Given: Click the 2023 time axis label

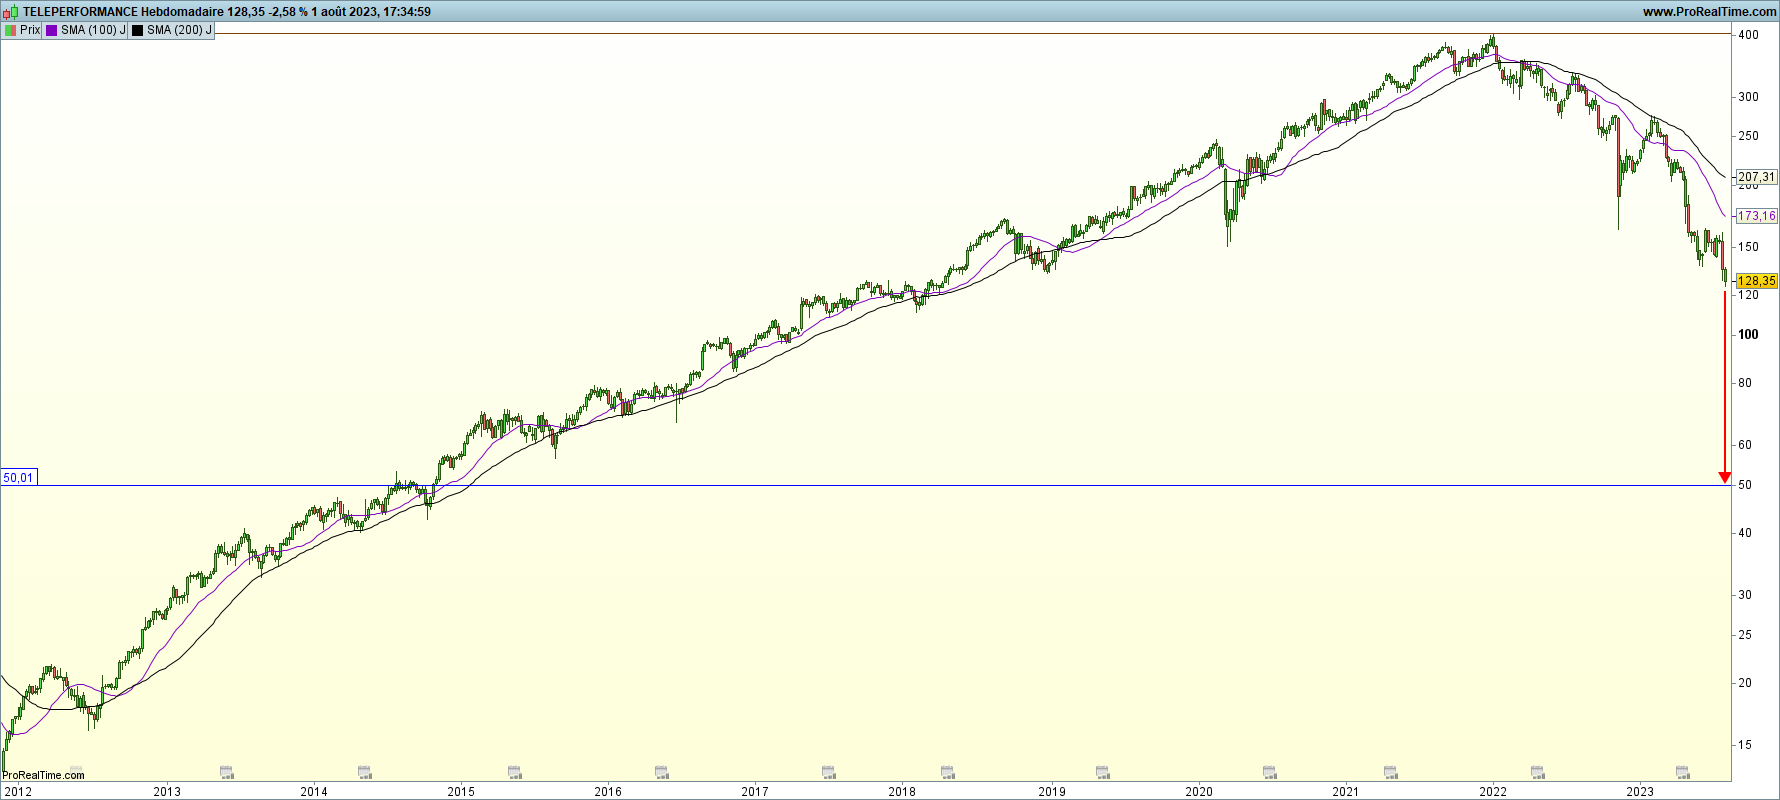Looking at the screenshot, I should click(1640, 792).
